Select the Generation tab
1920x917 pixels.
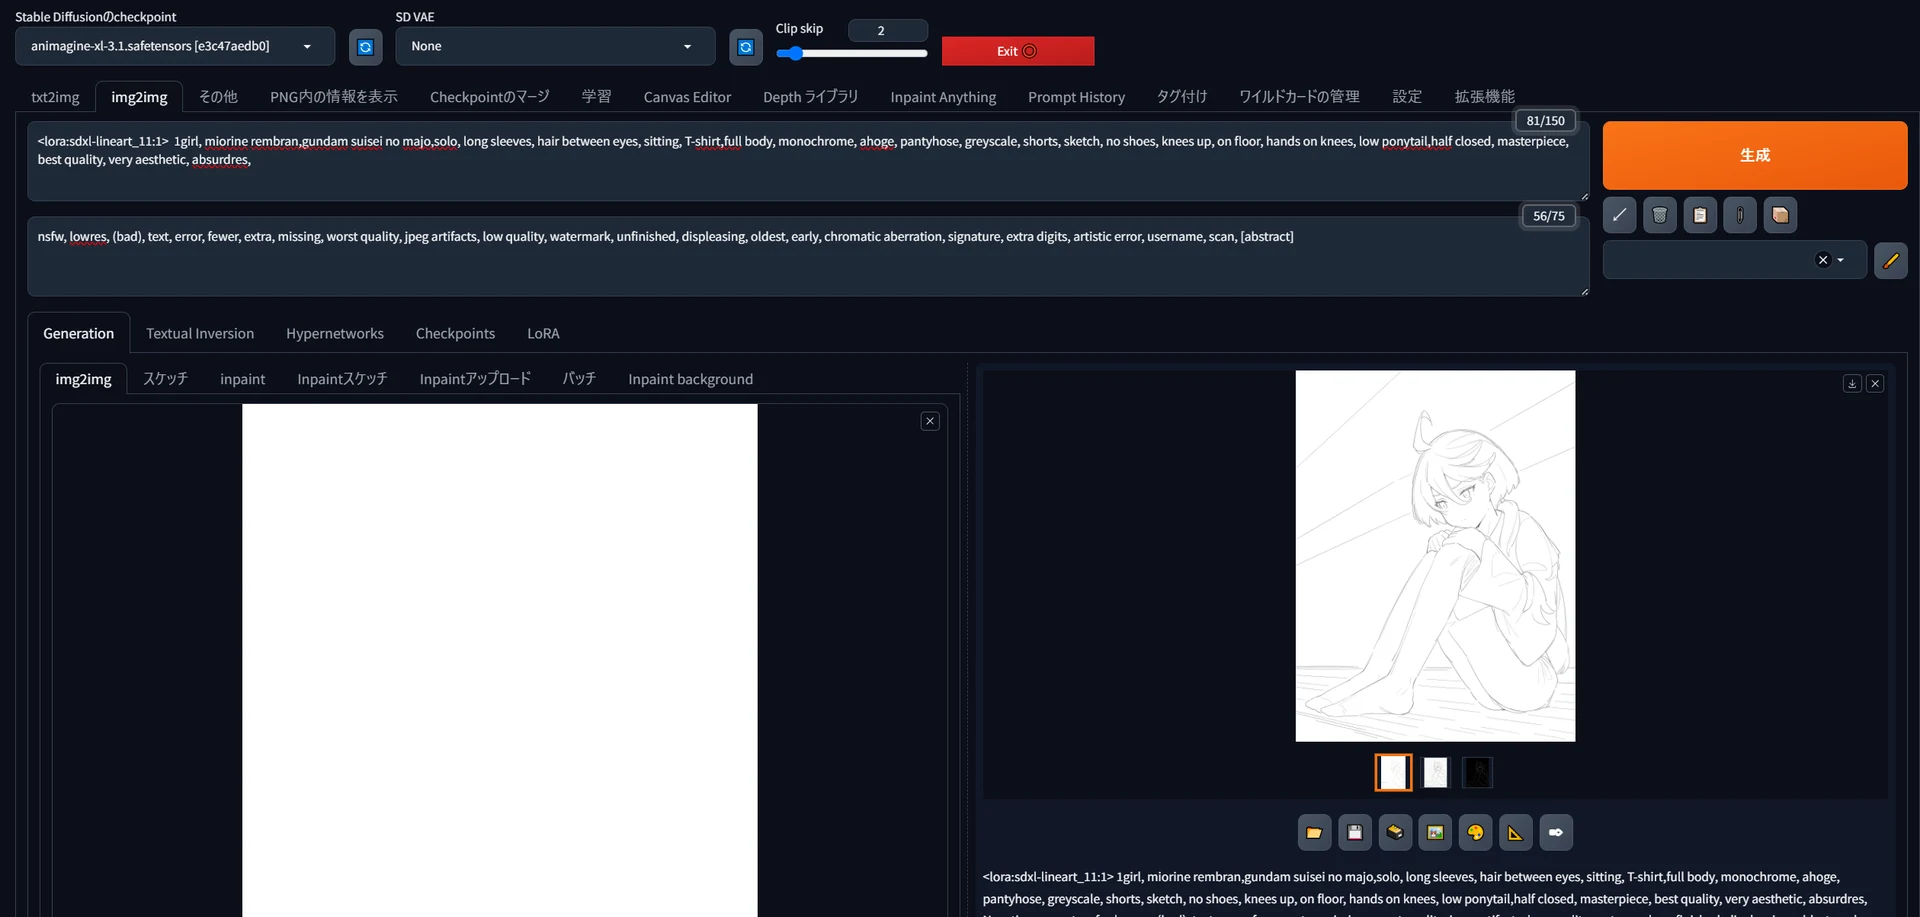(x=78, y=333)
